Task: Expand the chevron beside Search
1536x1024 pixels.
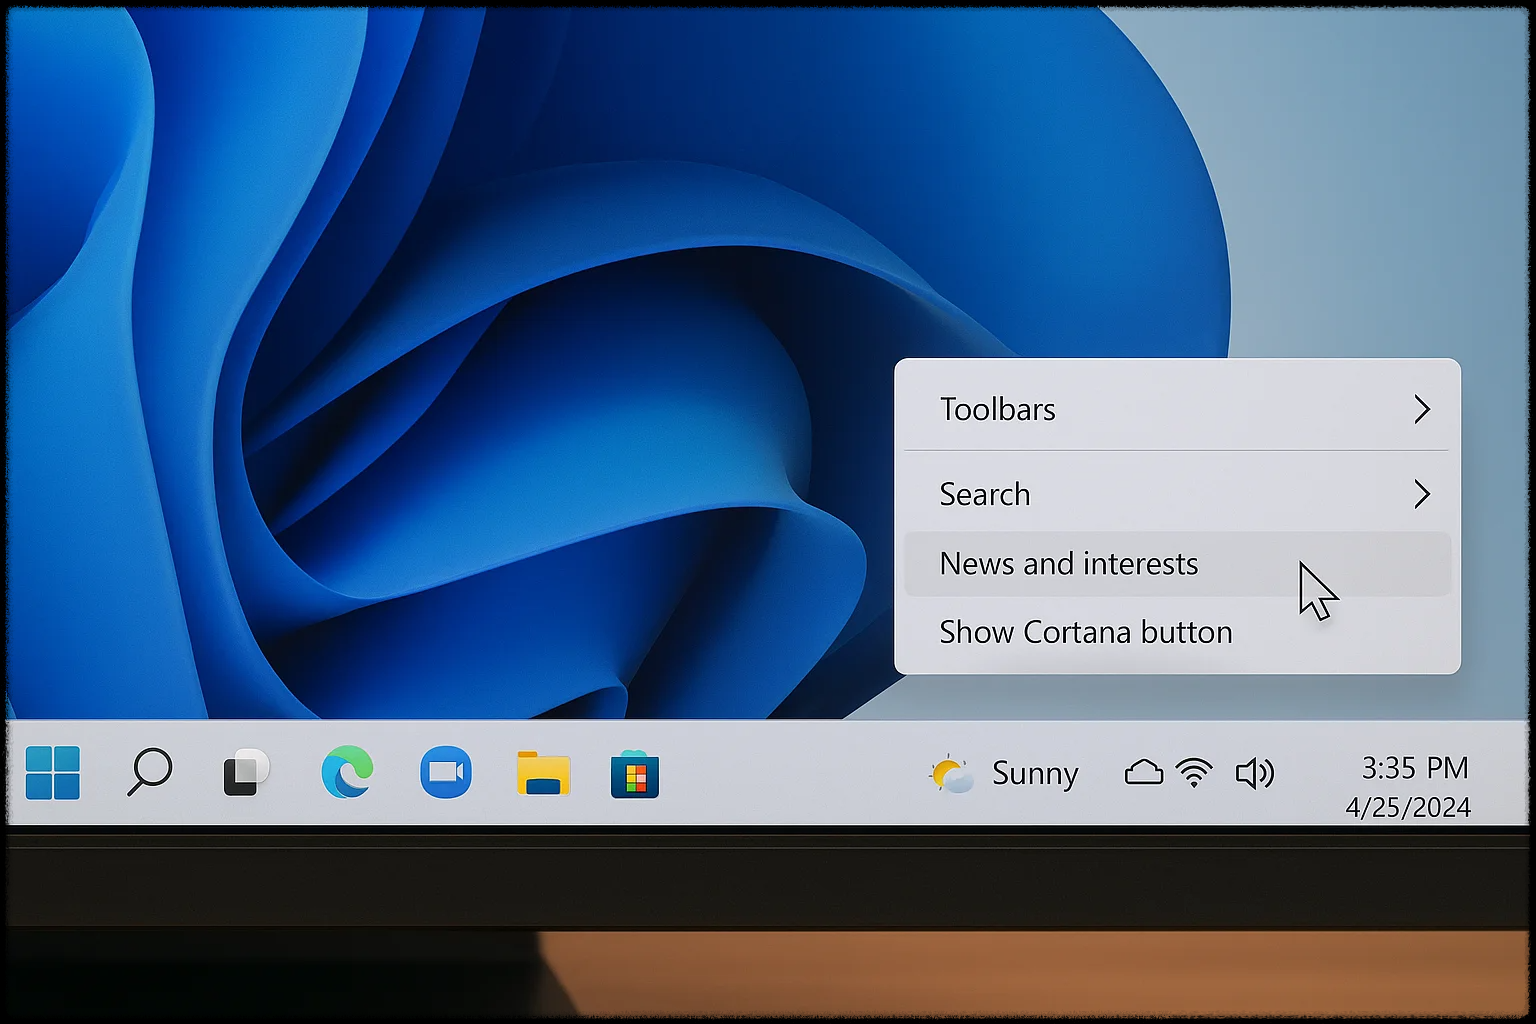Action: [x=1422, y=494]
